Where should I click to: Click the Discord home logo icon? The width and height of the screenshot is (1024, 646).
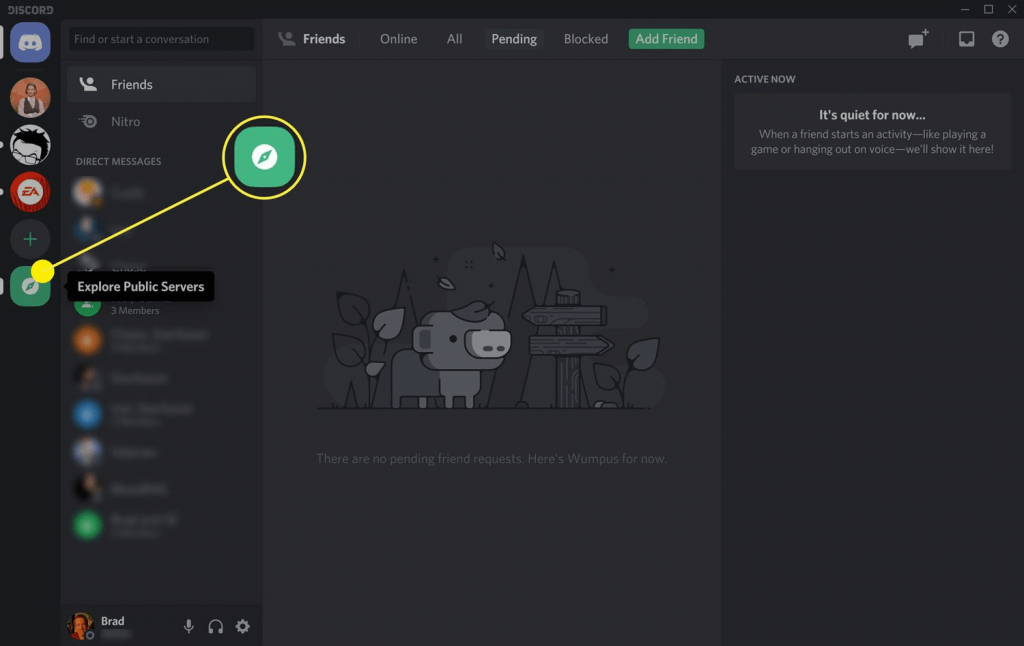pos(30,42)
